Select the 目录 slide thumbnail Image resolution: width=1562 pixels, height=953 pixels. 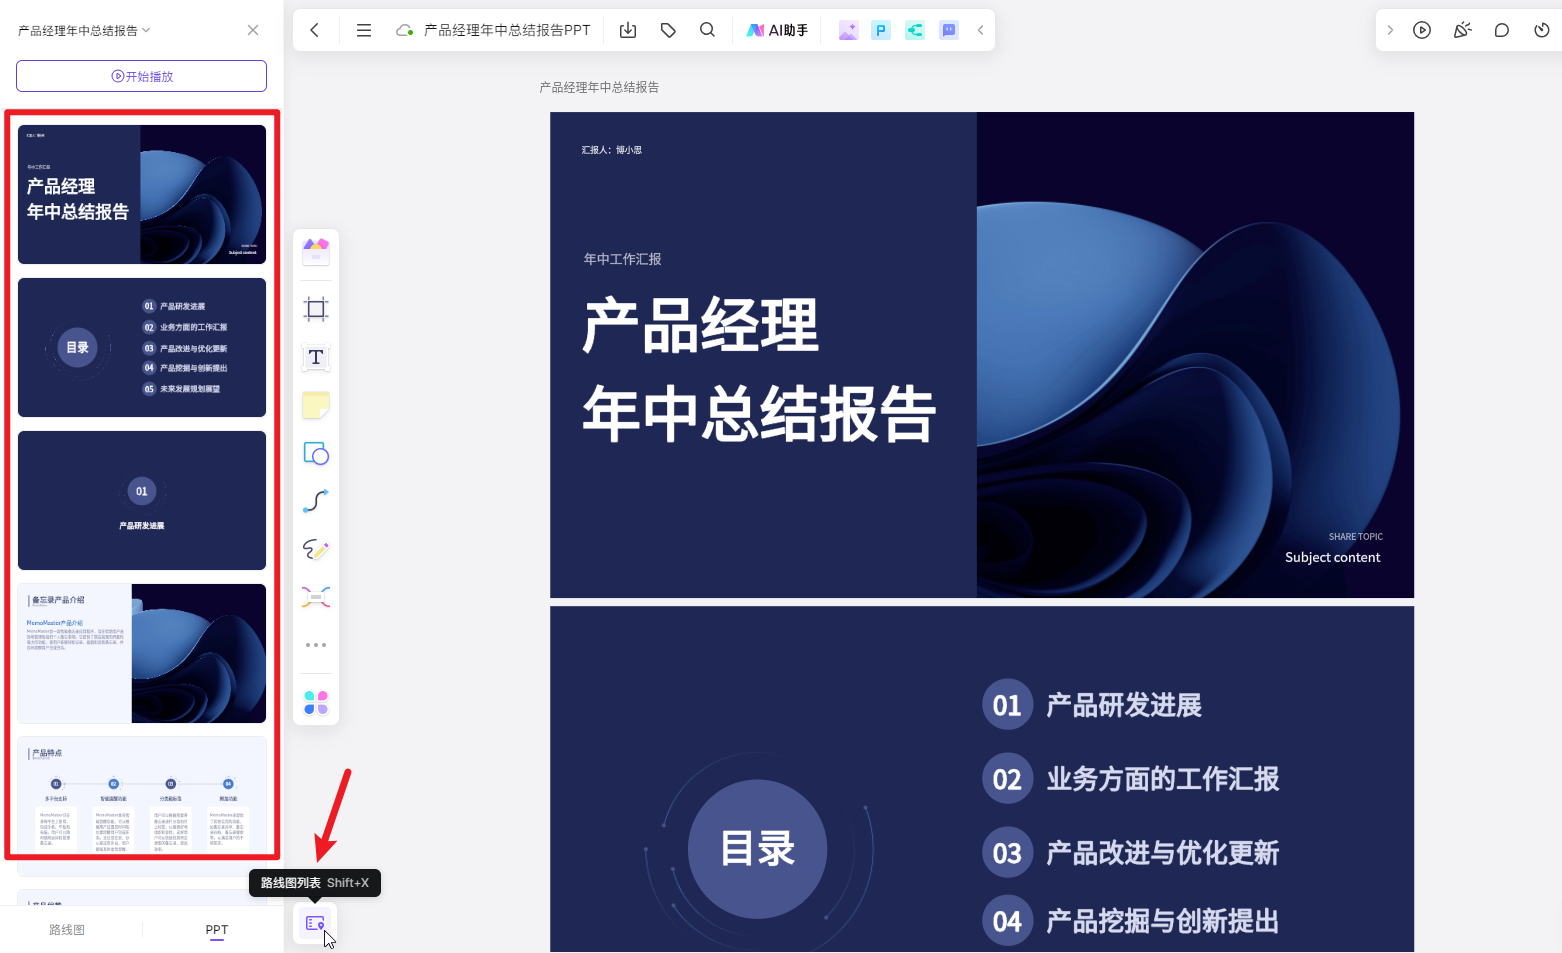[142, 347]
